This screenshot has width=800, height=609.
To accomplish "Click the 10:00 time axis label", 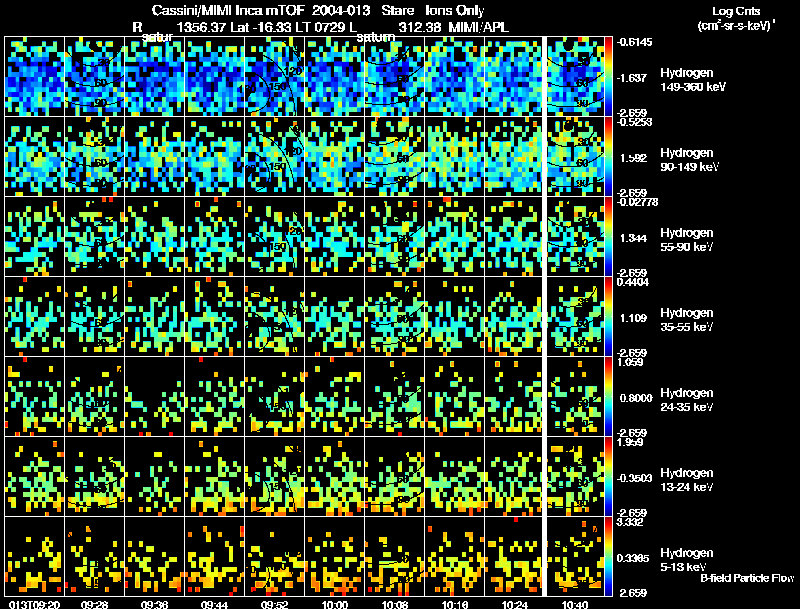I will click(x=335, y=604).
